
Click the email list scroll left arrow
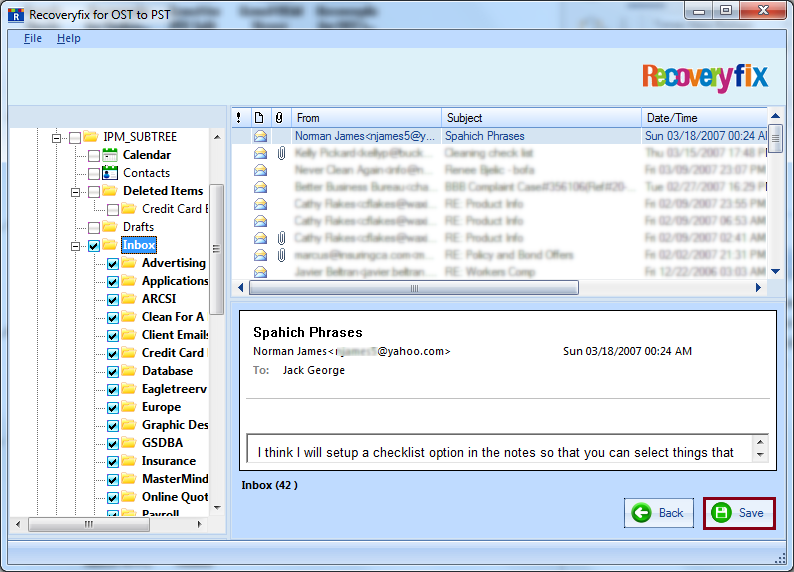point(241,288)
